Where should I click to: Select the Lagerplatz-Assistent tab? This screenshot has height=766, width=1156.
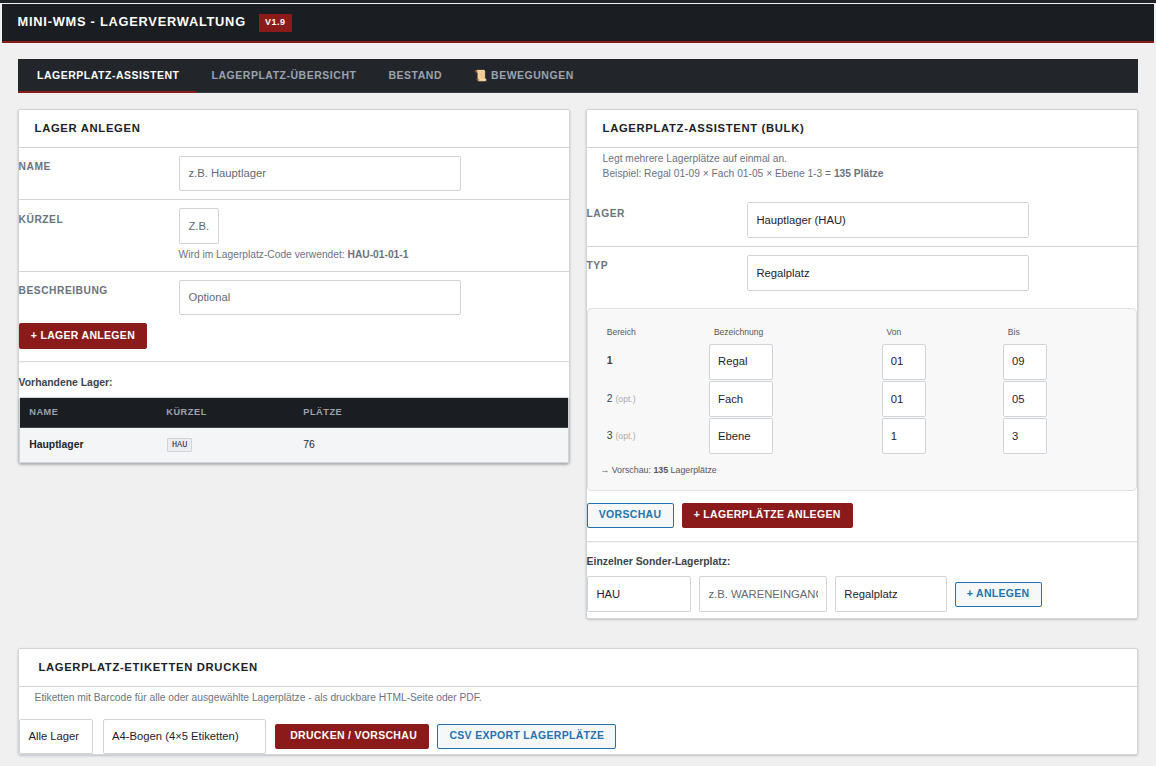[x=107, y=75]
